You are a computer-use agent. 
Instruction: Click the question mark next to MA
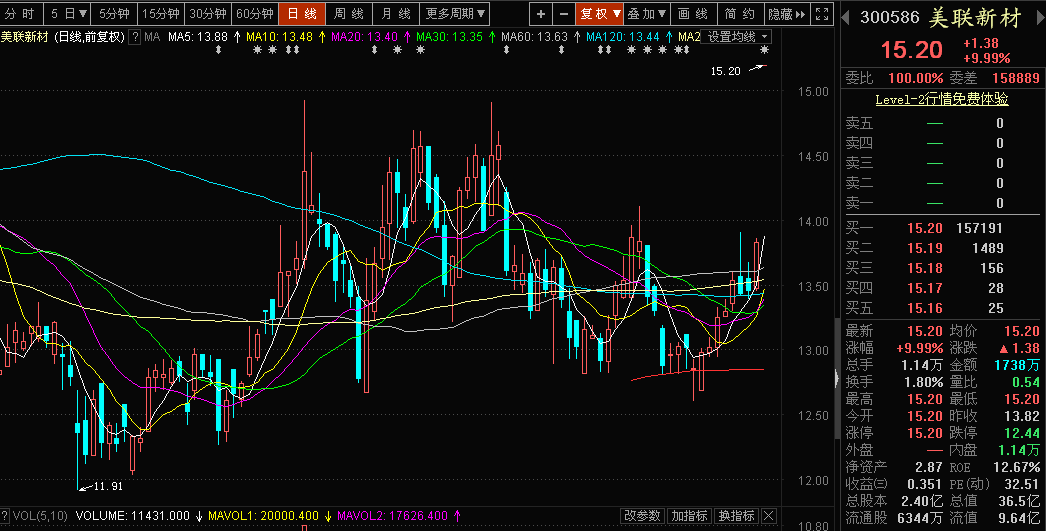[x=135, y=36]
